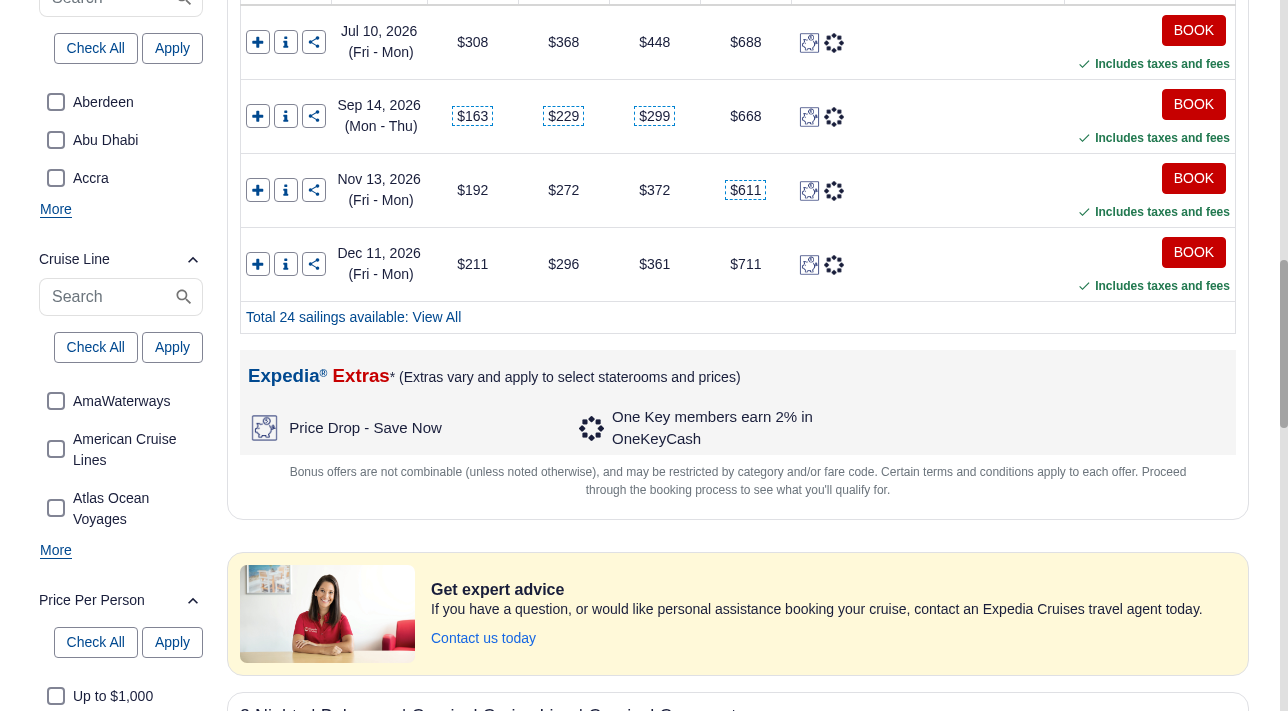Select the $668 price on Sep 14
Screen dimensions: 1288x711
point(745,116)
